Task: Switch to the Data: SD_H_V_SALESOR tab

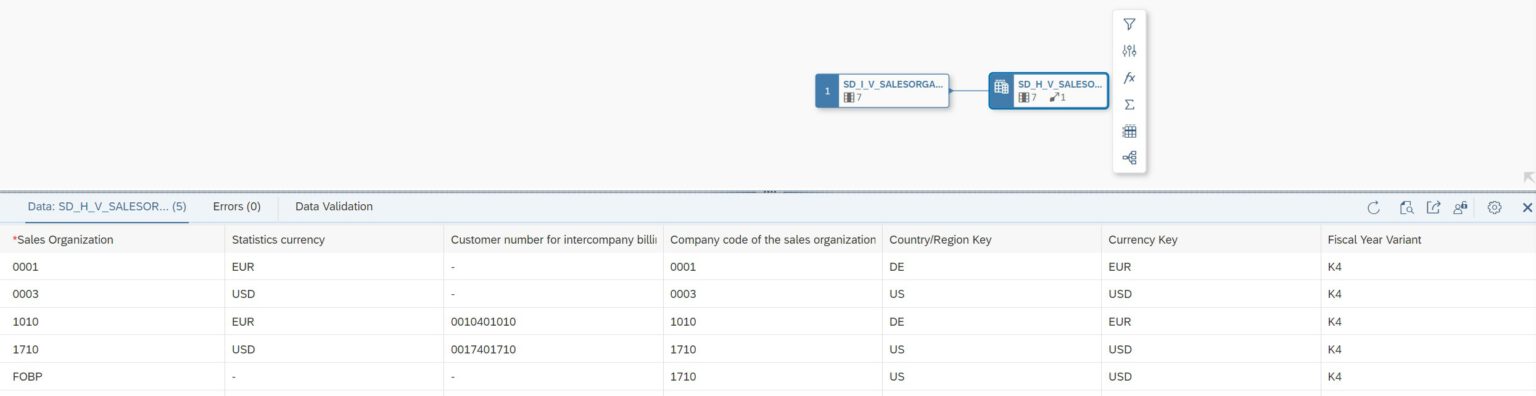Action: [107, 206]
